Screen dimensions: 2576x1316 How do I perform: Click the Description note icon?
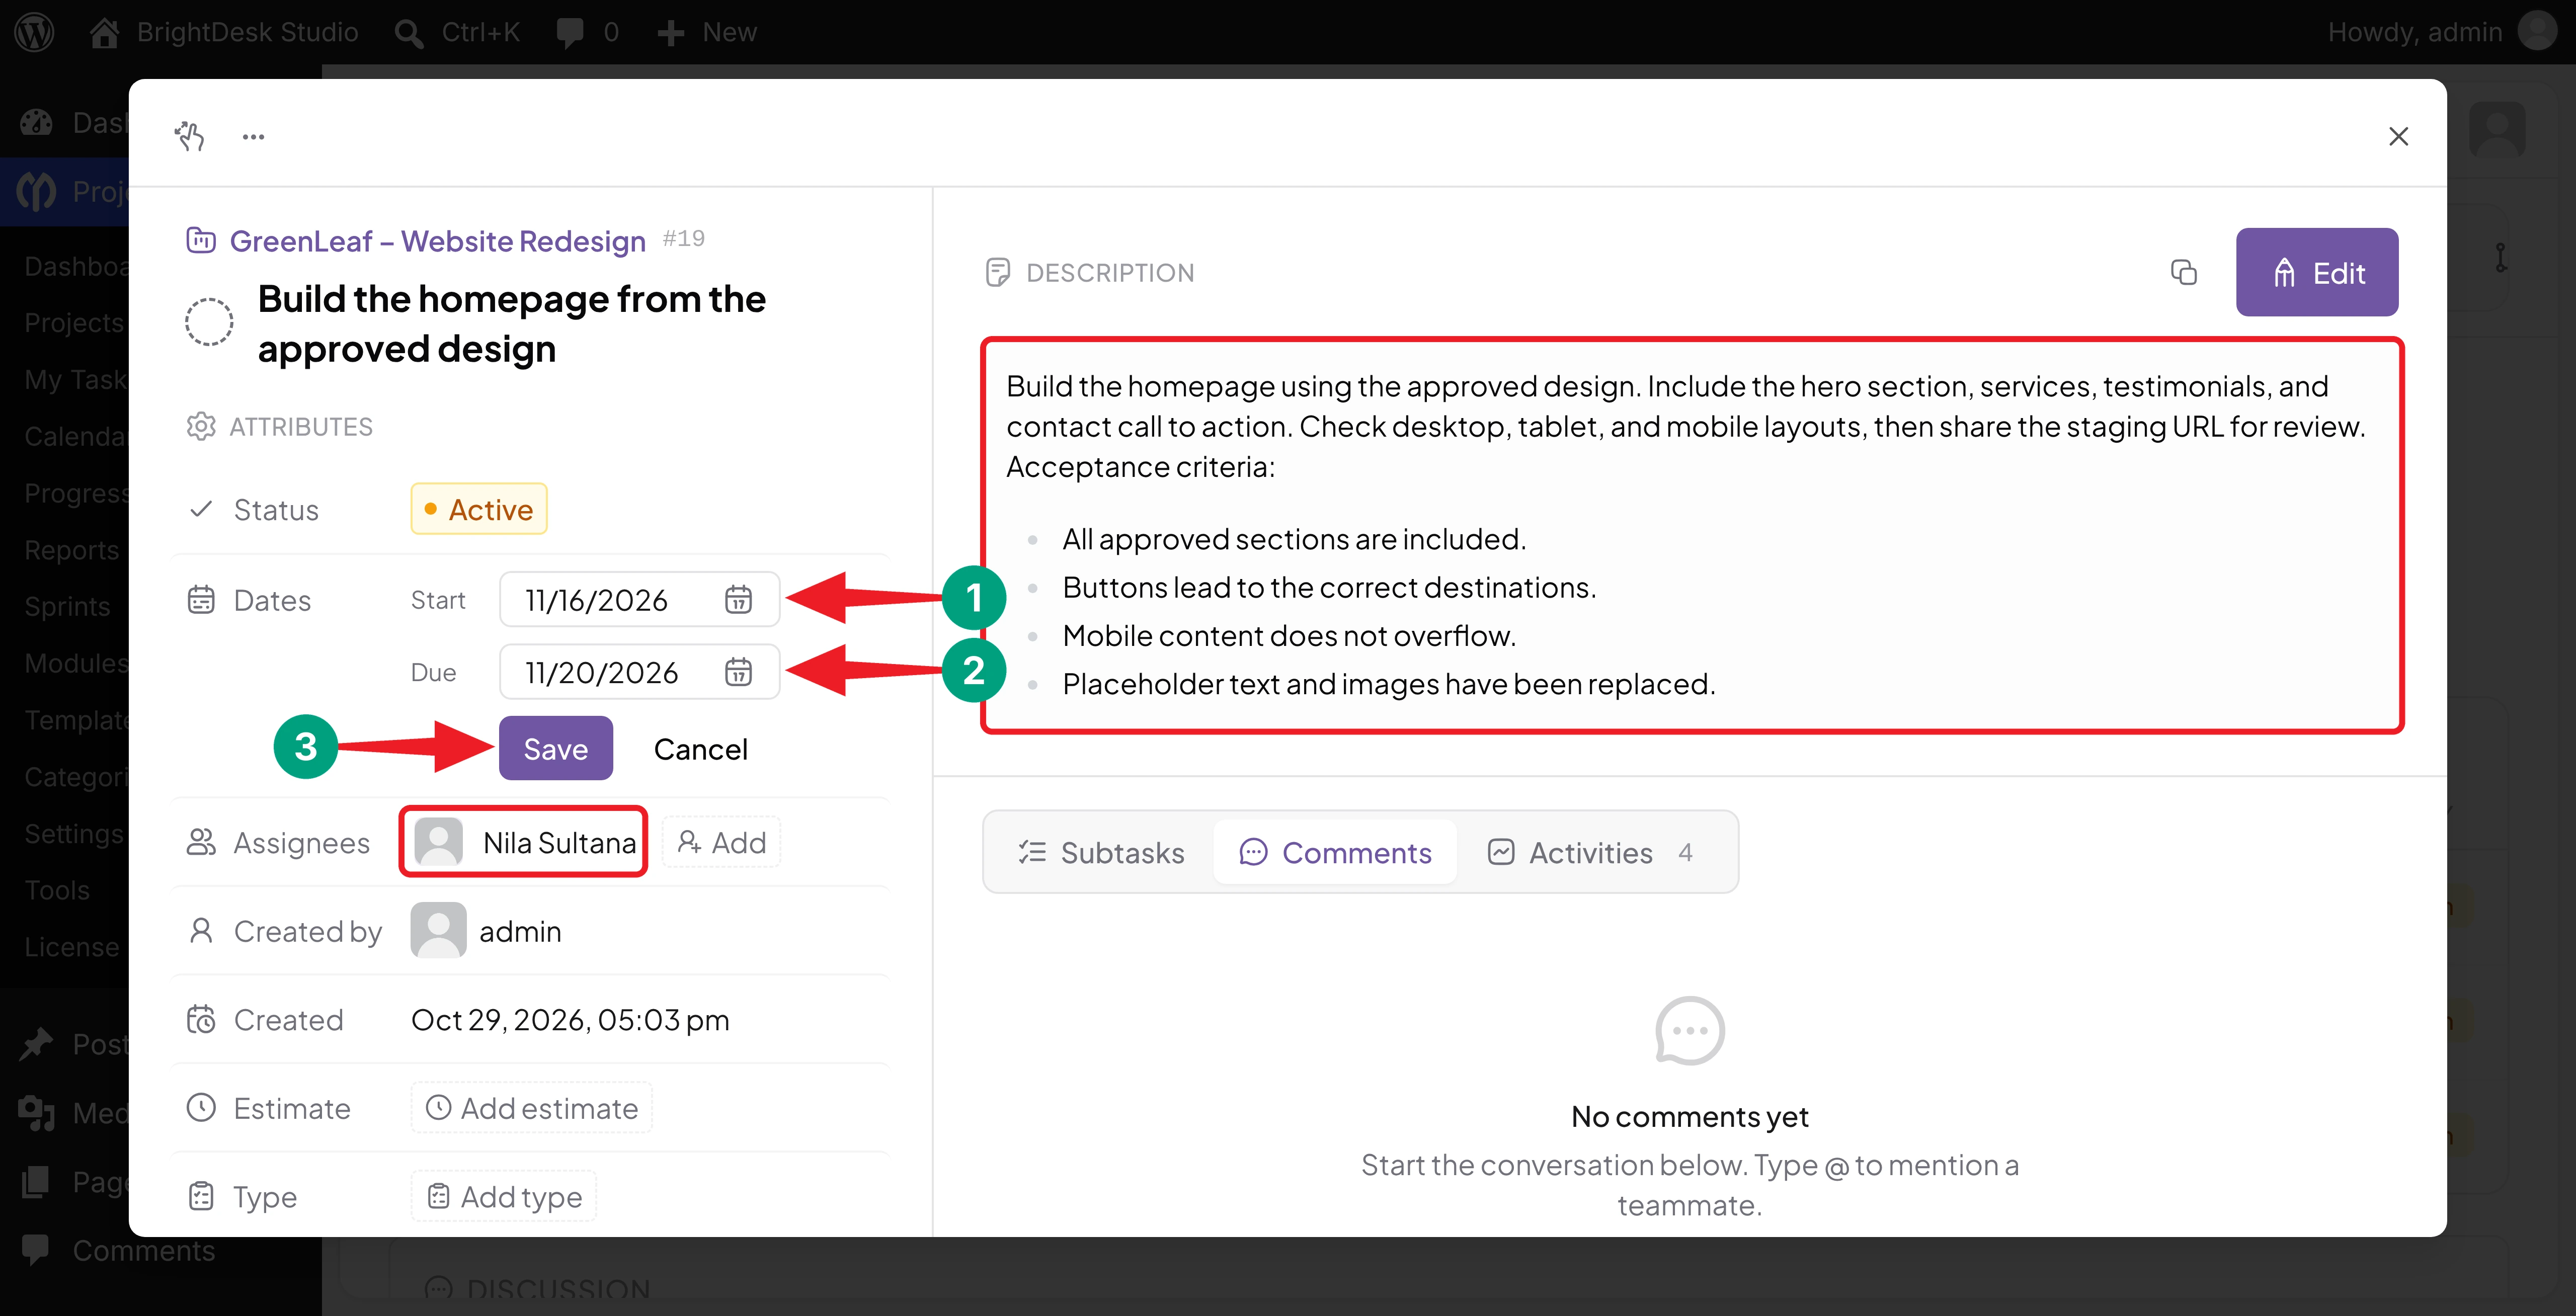(x=997, y=272)
